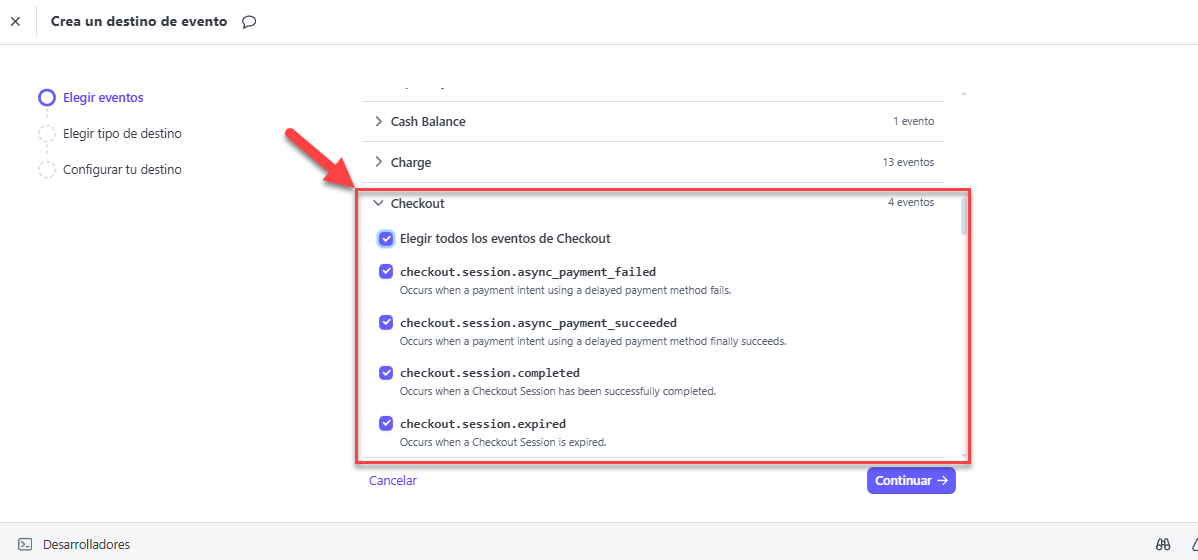Open the Desarrolladores menu
Screen dimensions: 1198x560
click(86, 545)
